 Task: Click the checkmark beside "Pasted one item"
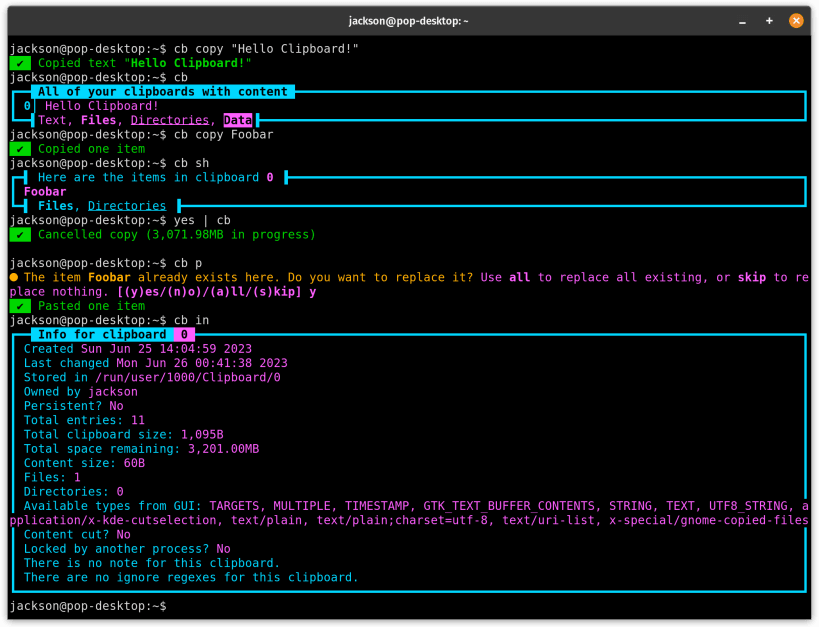pyautogui.click(x=20, y=305)
